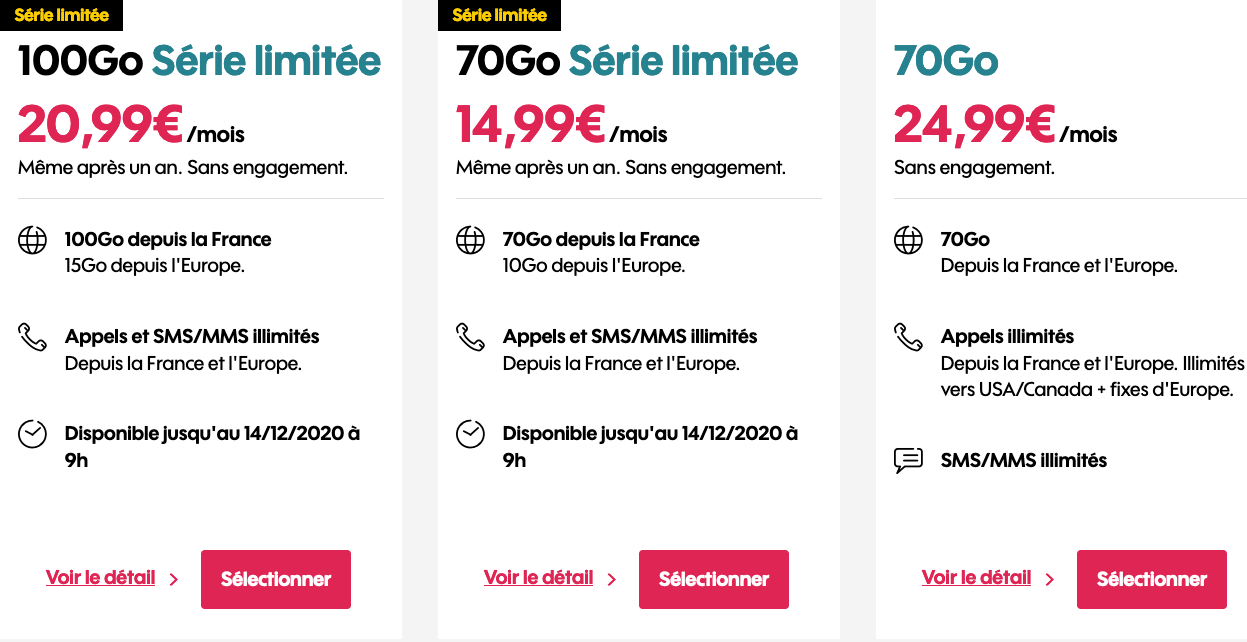Click the chevron next to 100Go Voir le détail

(174, 579)
